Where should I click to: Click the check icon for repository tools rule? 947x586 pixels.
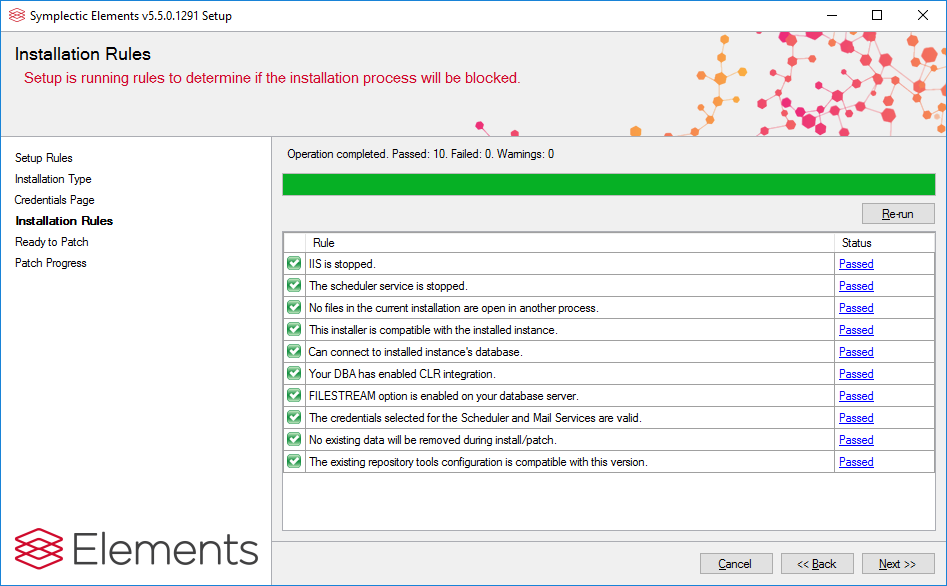pos(294,462)
